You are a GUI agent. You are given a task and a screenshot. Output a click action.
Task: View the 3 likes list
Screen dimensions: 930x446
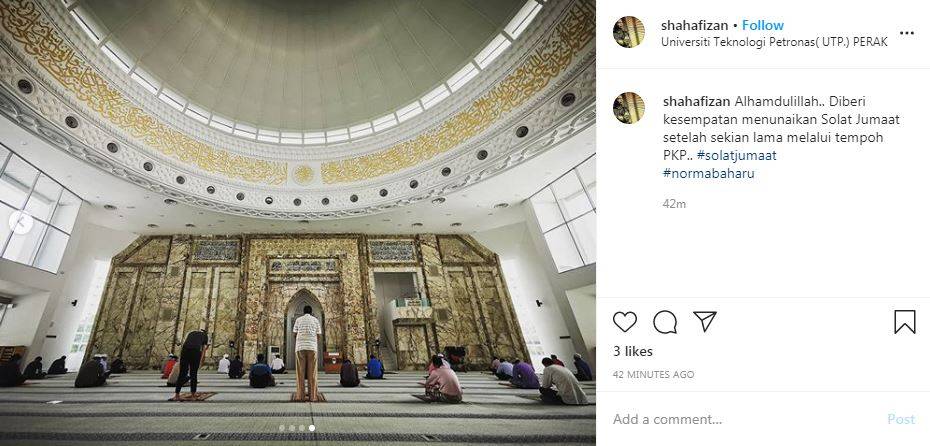(633, 352)
